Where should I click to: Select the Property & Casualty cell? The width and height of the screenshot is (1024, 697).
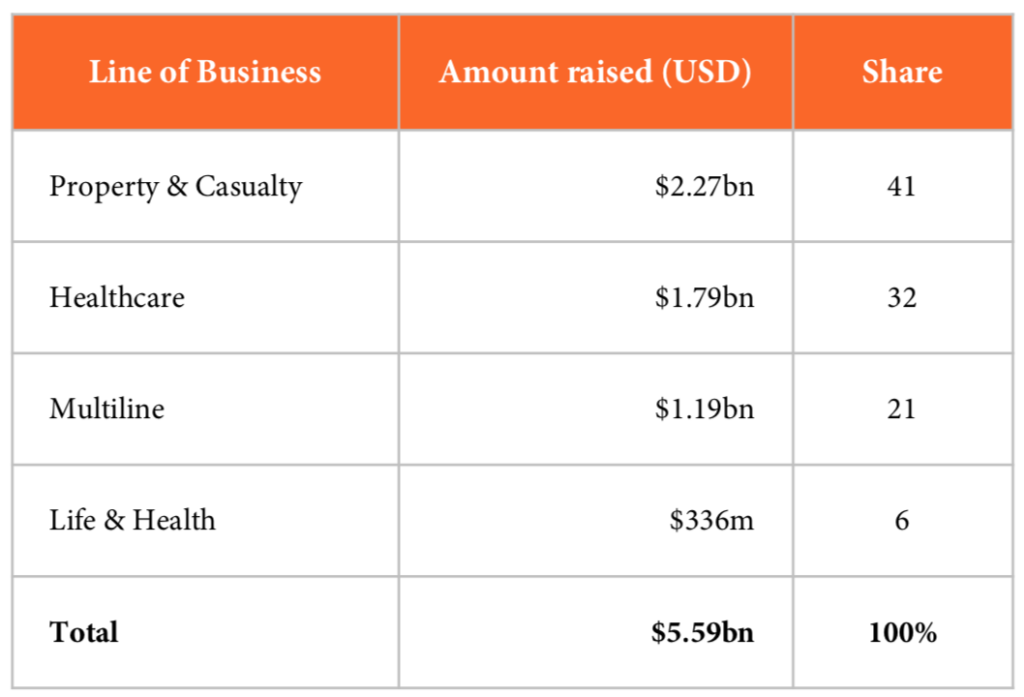click(x=176, y=186)
